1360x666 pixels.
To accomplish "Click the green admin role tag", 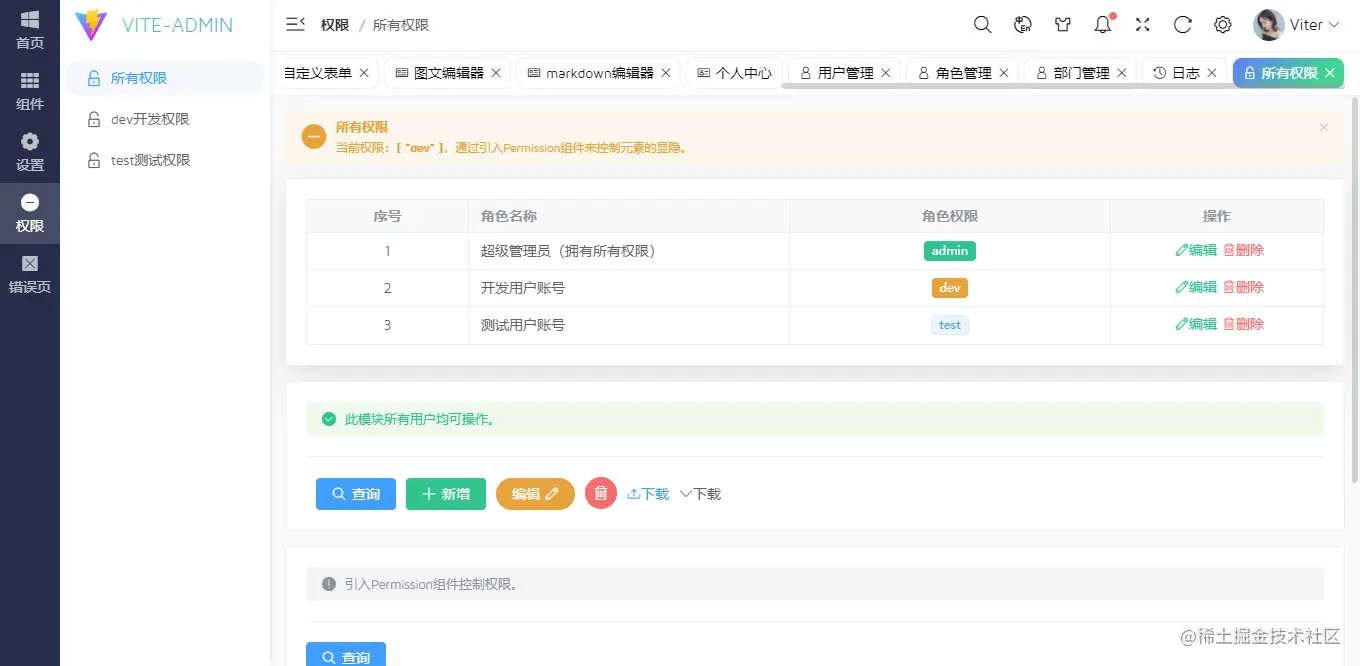I will (949, 250).
